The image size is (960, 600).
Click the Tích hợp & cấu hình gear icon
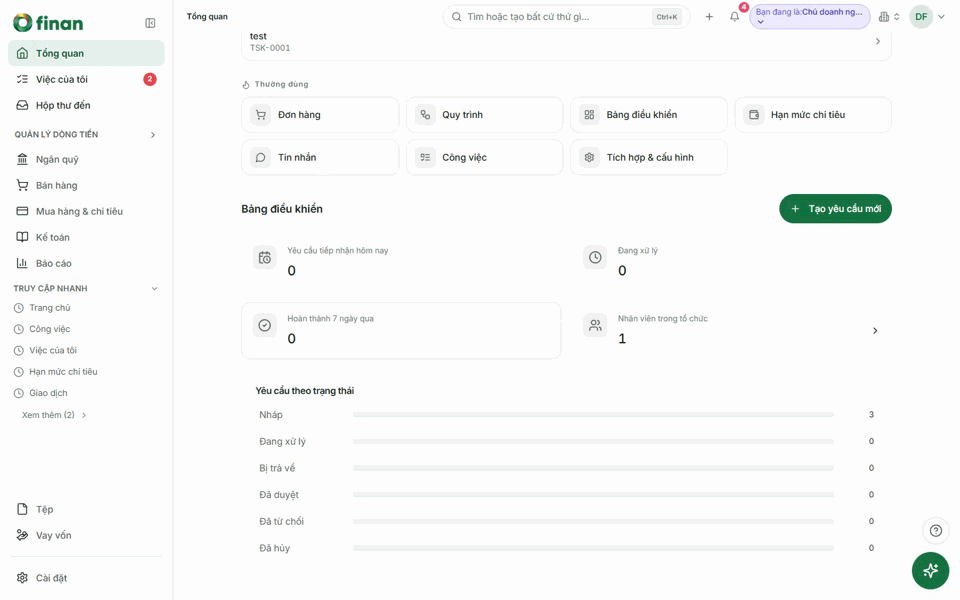pyautogui.click(x=589, y=157)
